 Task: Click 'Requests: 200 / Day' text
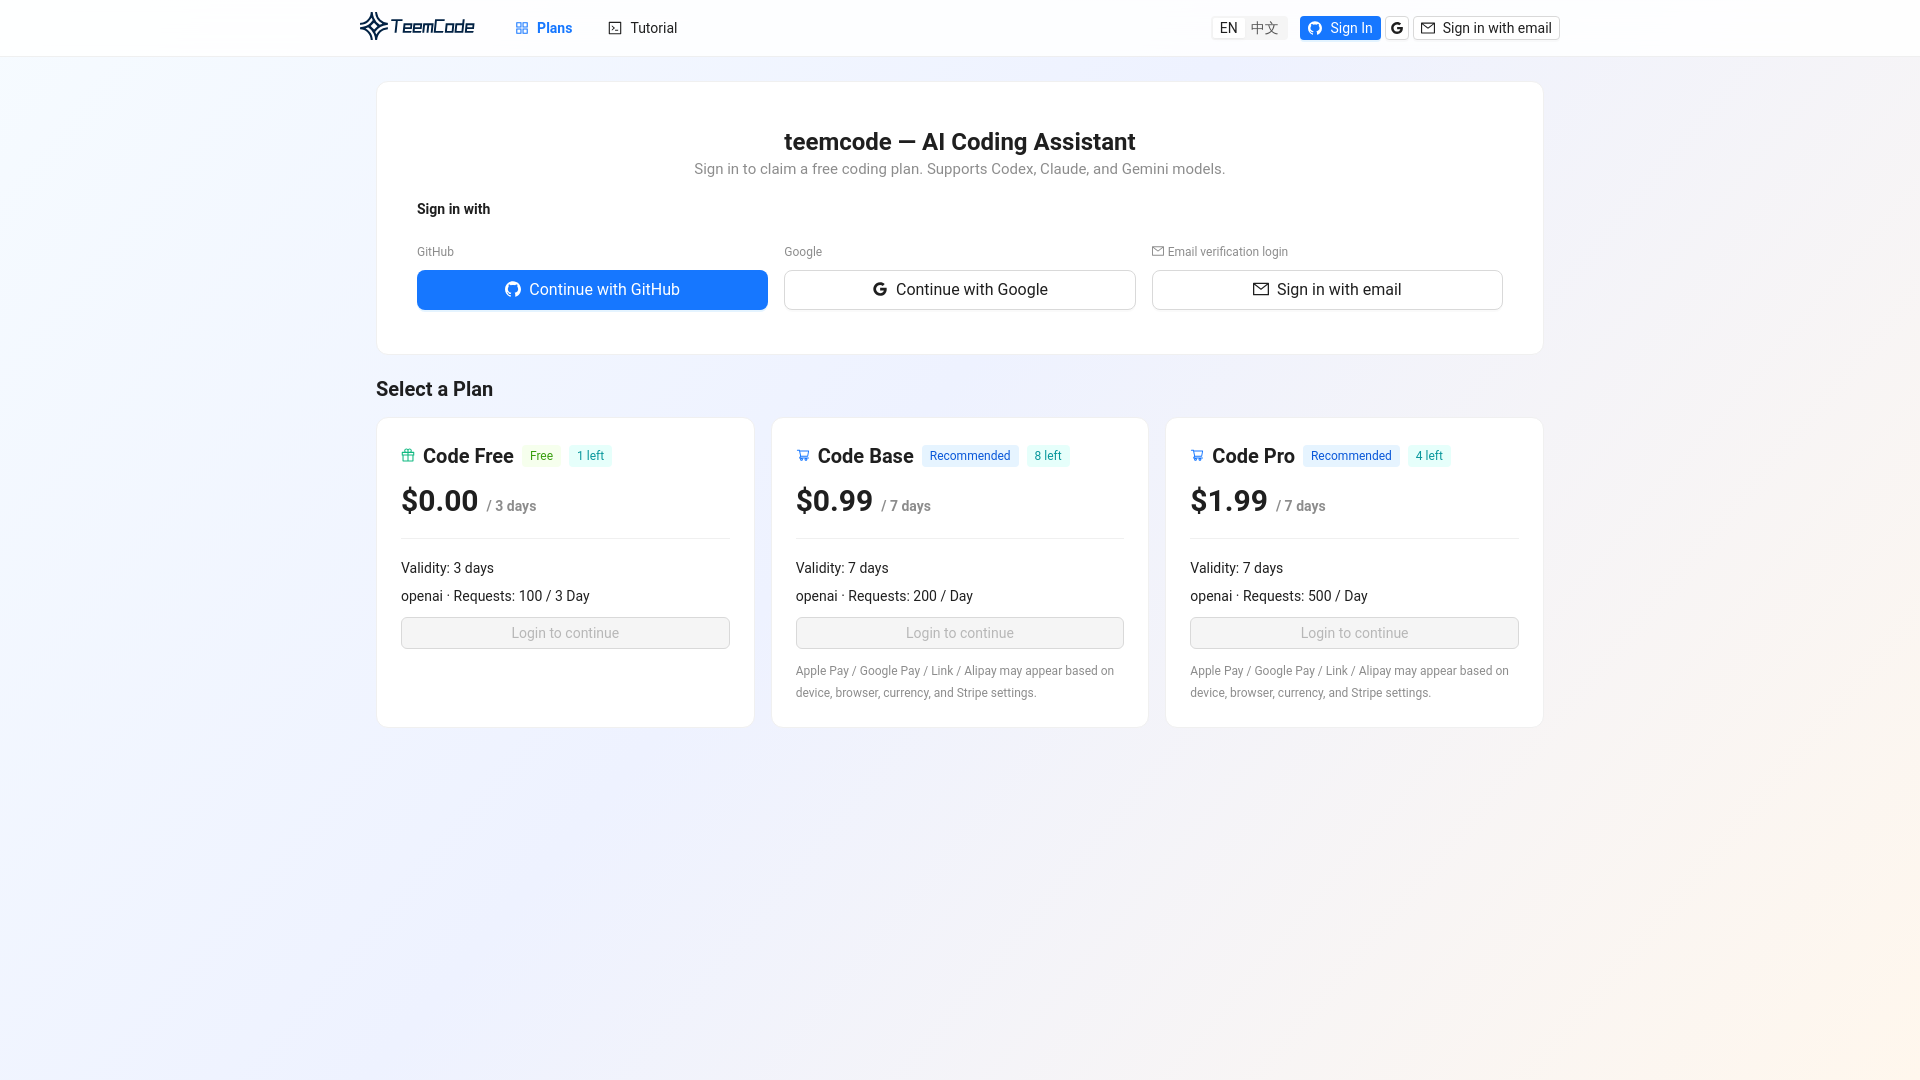click(x=910, y=596)
